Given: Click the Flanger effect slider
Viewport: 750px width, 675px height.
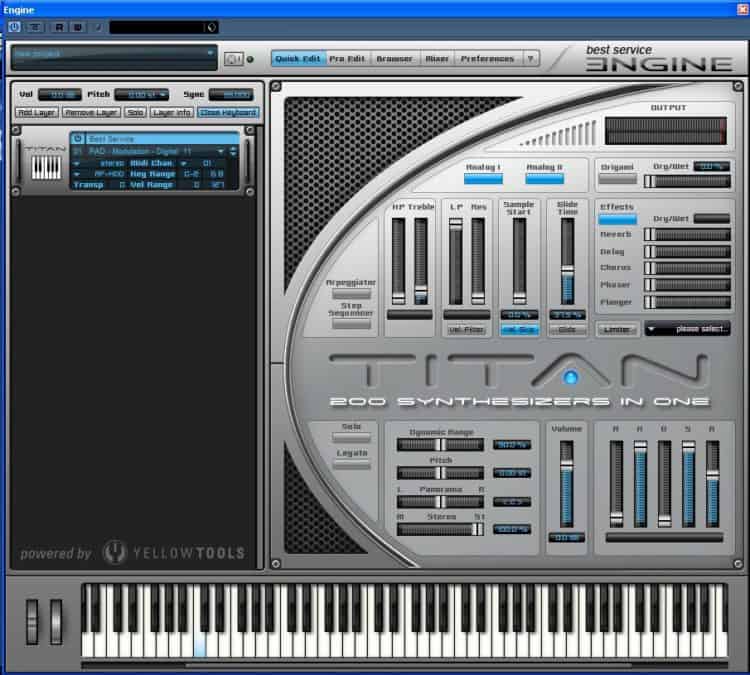Looking at the screenshot, I should tap(687, 302).
